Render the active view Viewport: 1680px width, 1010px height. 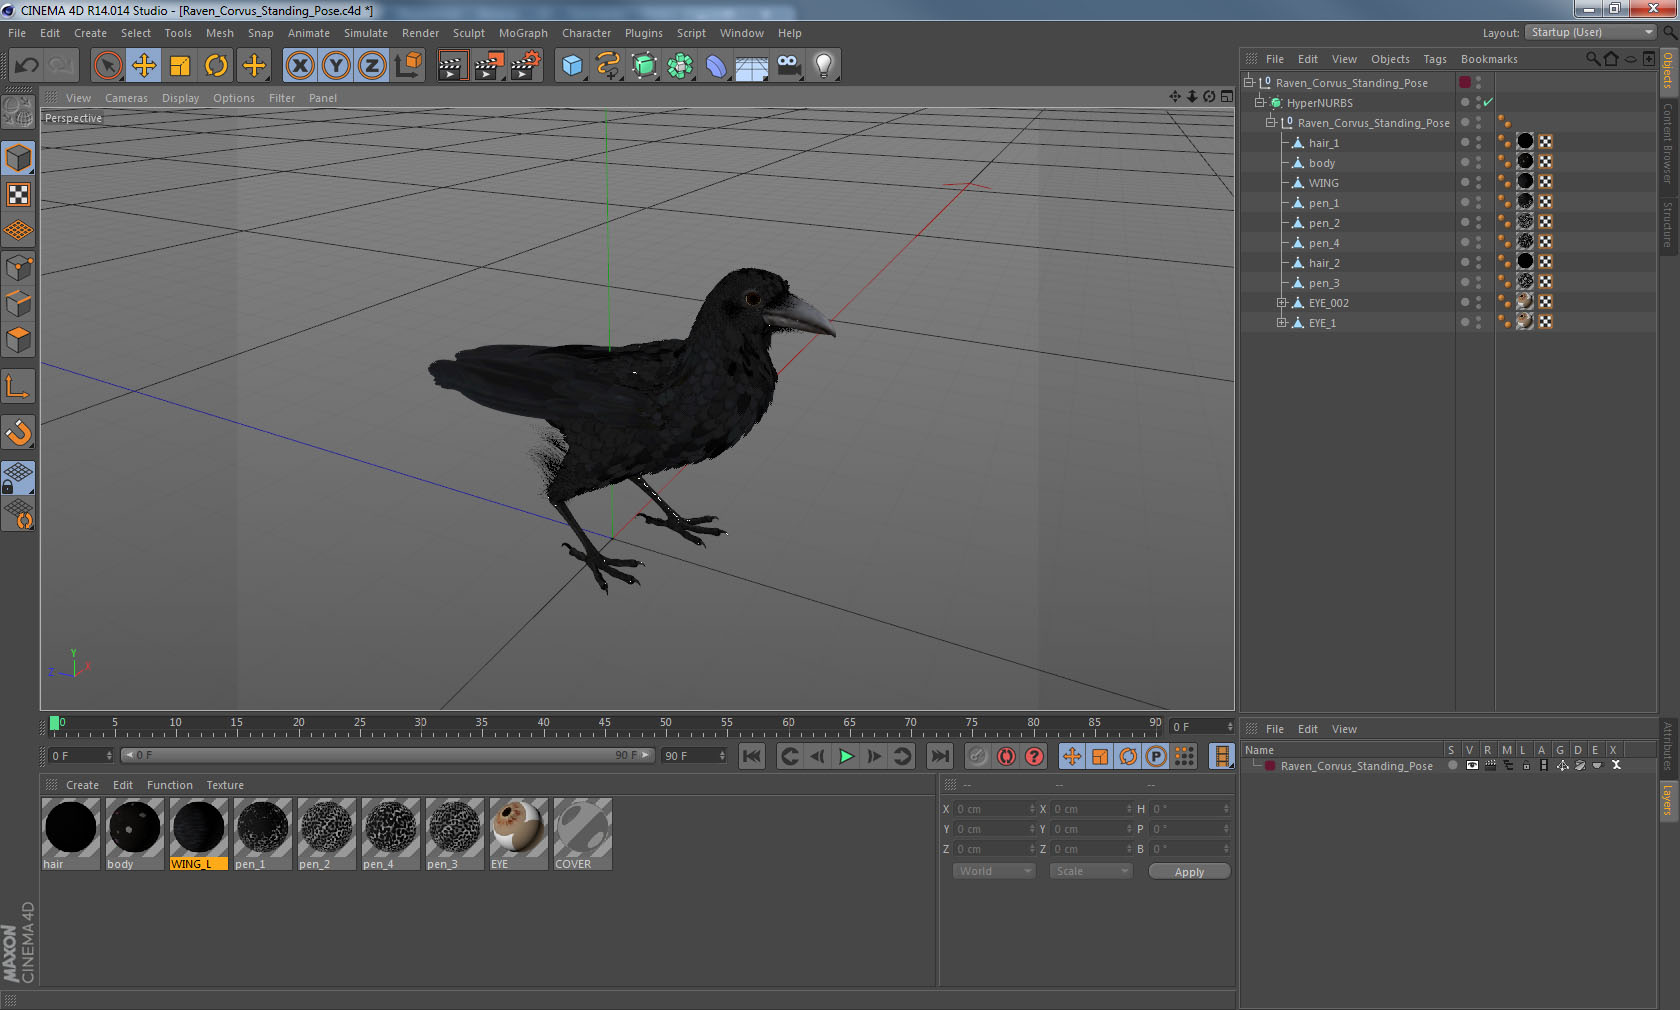(x=452, y=66)
